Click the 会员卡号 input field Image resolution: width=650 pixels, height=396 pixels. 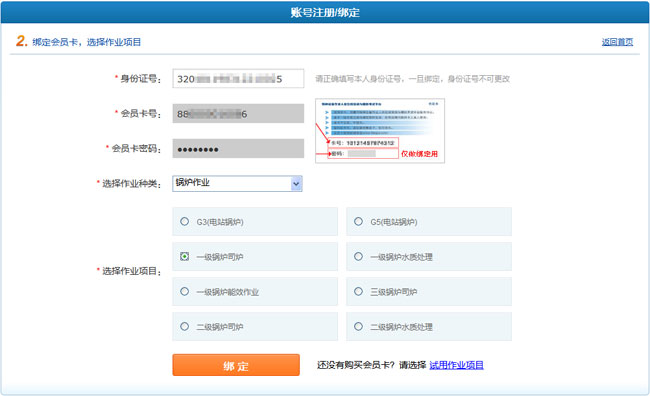(x=238, y=114)
